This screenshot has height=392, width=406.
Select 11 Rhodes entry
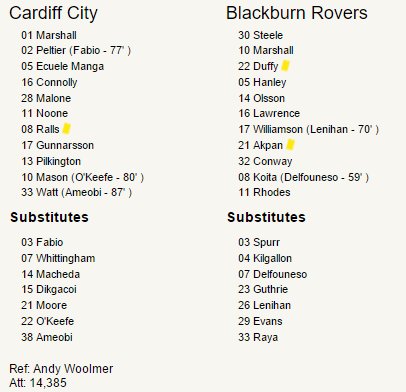point(264,192)
